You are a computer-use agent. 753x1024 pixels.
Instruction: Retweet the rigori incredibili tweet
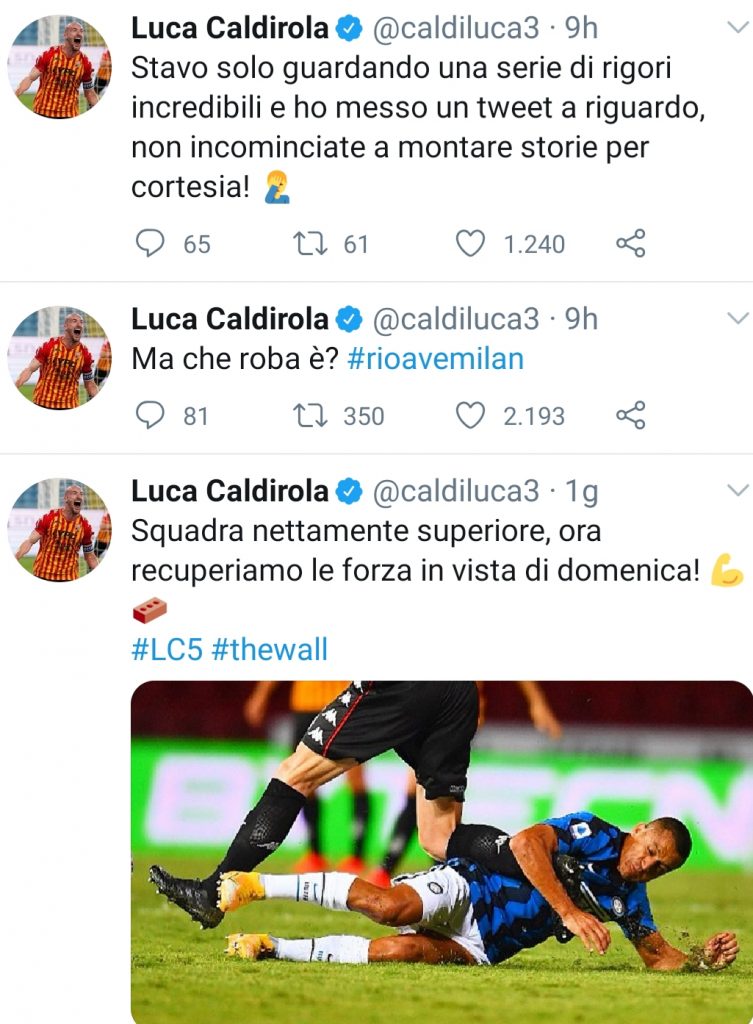[309, 243]
